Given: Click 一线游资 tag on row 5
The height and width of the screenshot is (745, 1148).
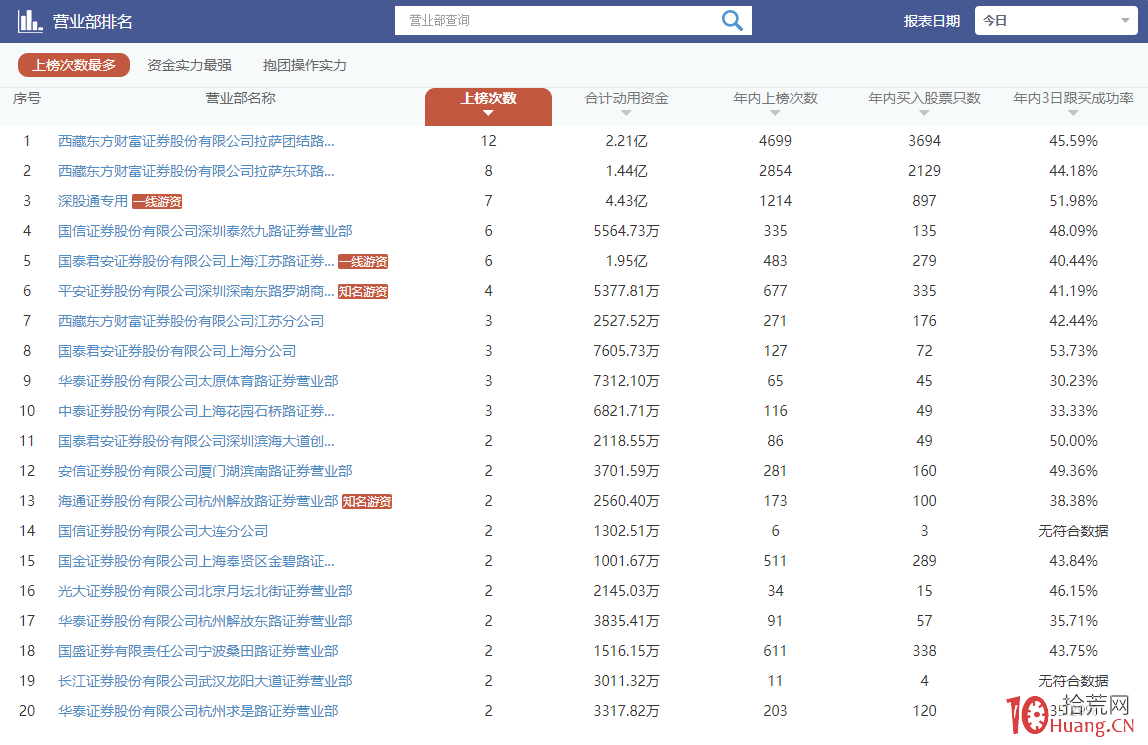Looking at the screenshot, I should pos(362,262).
